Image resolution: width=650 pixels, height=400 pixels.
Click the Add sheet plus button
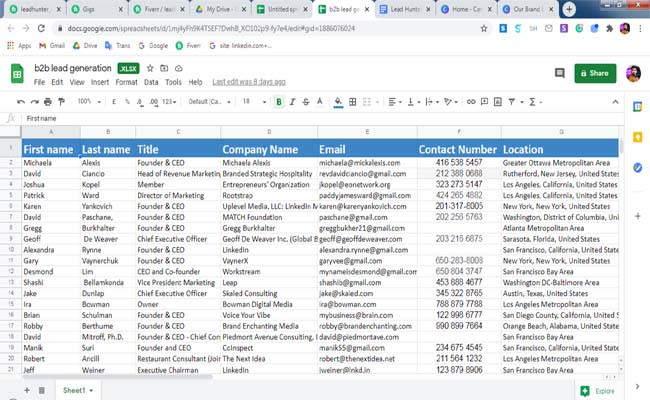click(27, 390)
